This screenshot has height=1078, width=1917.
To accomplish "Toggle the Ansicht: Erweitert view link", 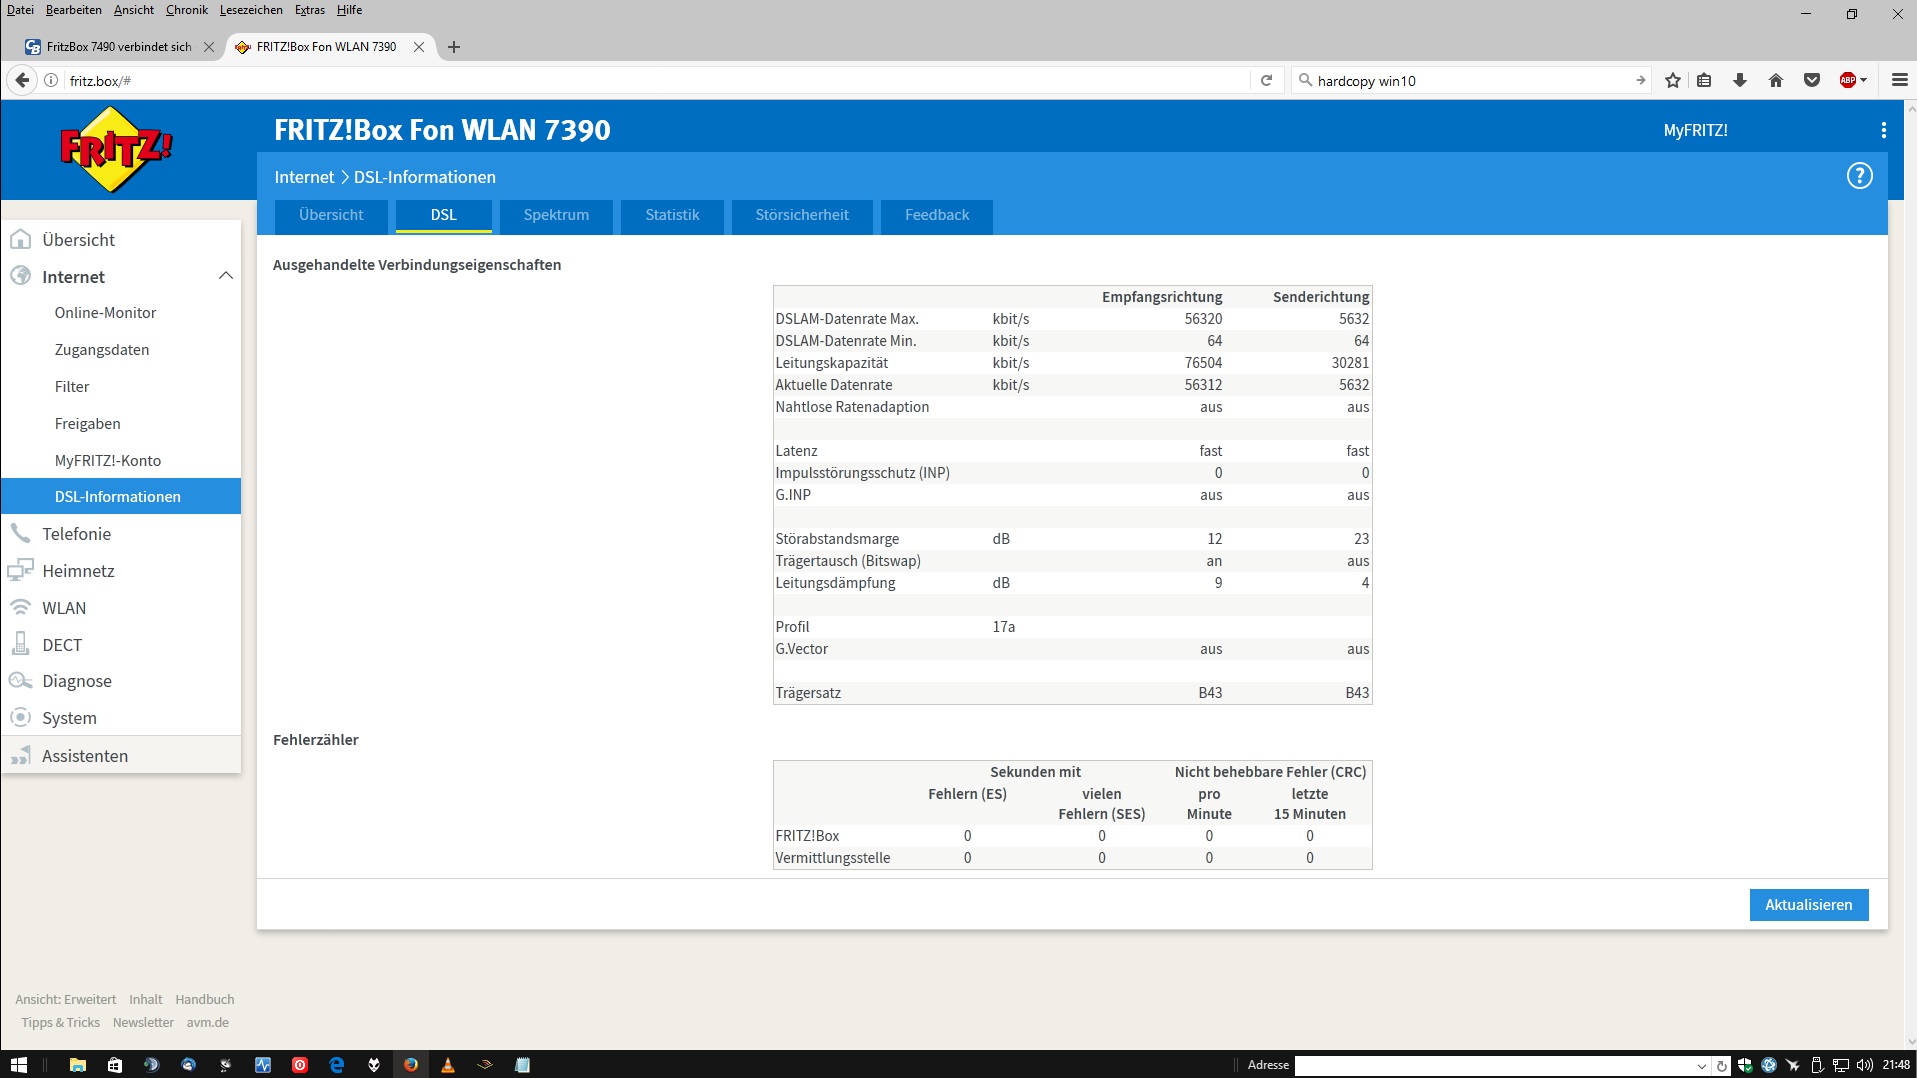I will 66,999.
